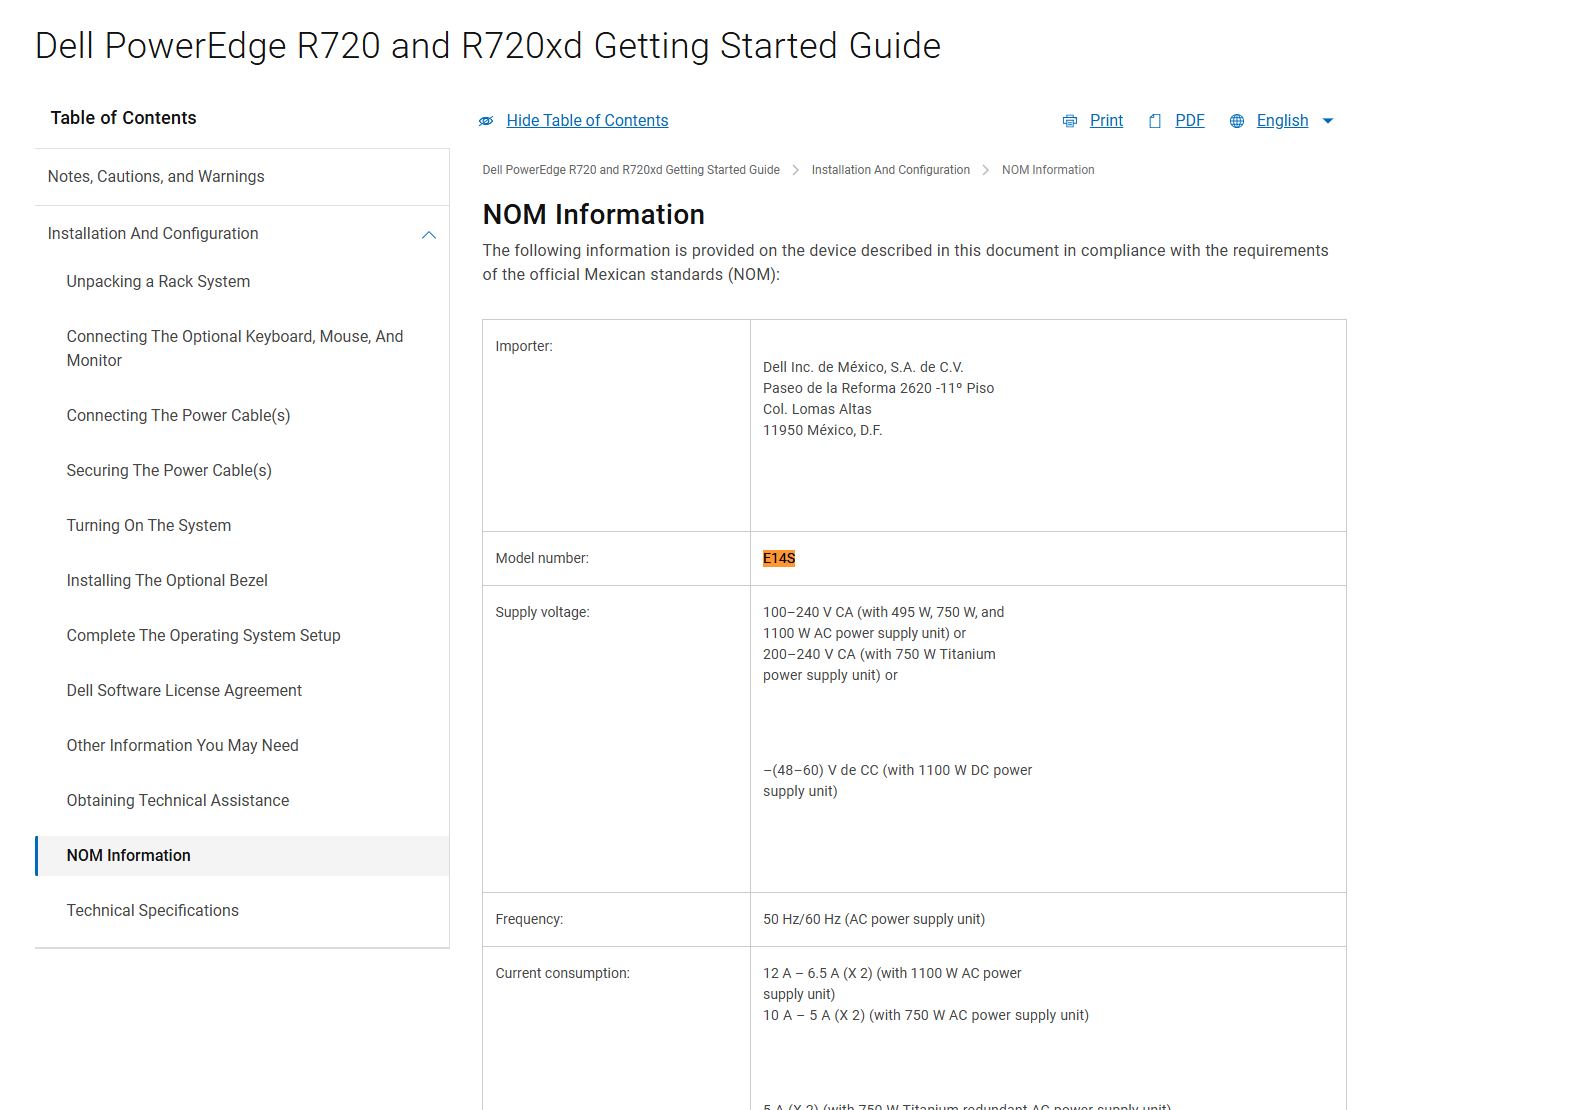The width and height of the screenshot is (1584, 1110).
Task: Click the eye icon beside Hide Table of Contents
Action: pos(486,121)
